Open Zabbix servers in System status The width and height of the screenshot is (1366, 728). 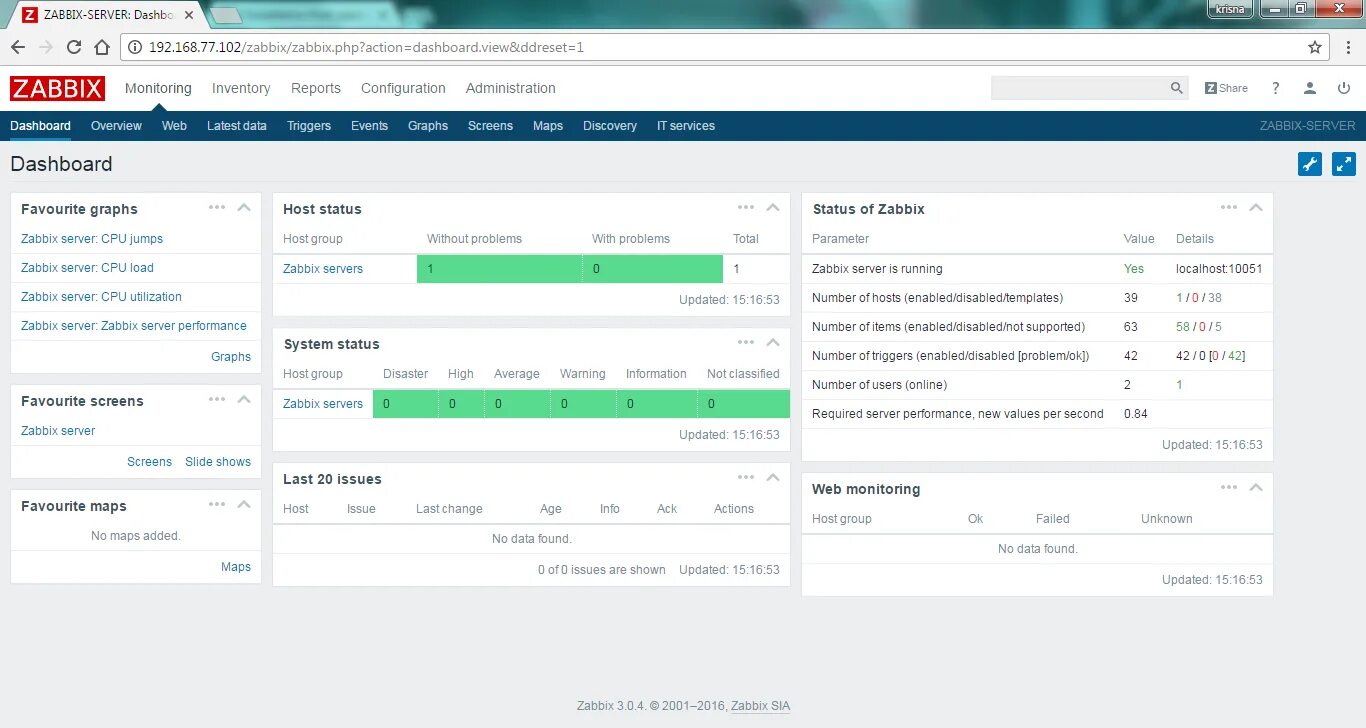tap(323, 404)
